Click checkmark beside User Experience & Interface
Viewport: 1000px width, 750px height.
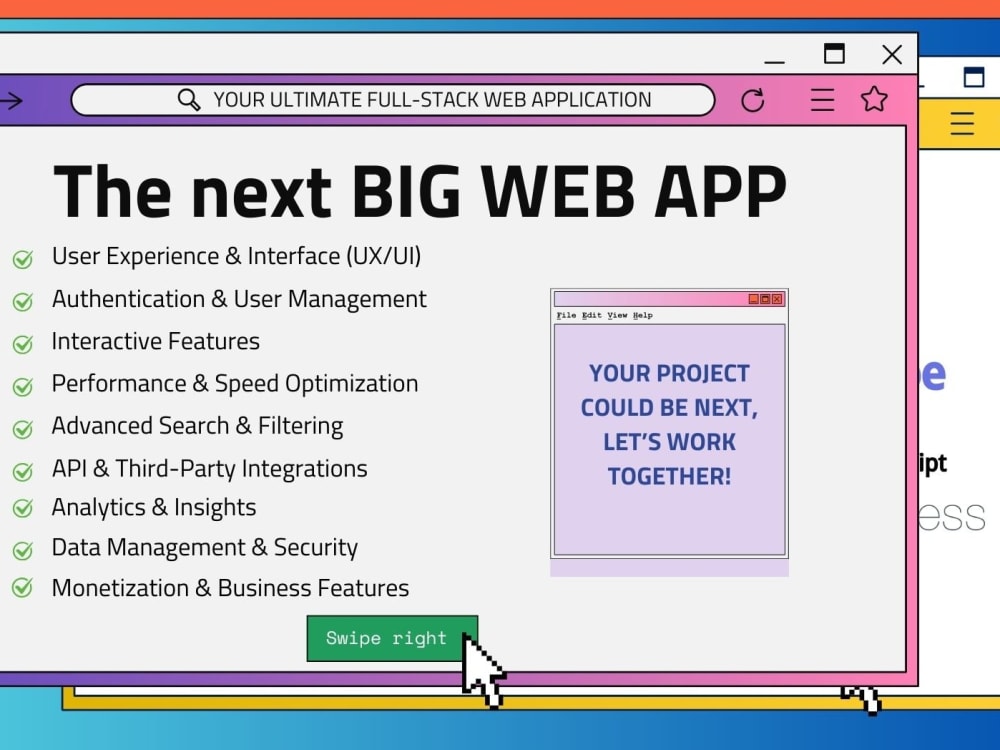(x=23, y=259)
